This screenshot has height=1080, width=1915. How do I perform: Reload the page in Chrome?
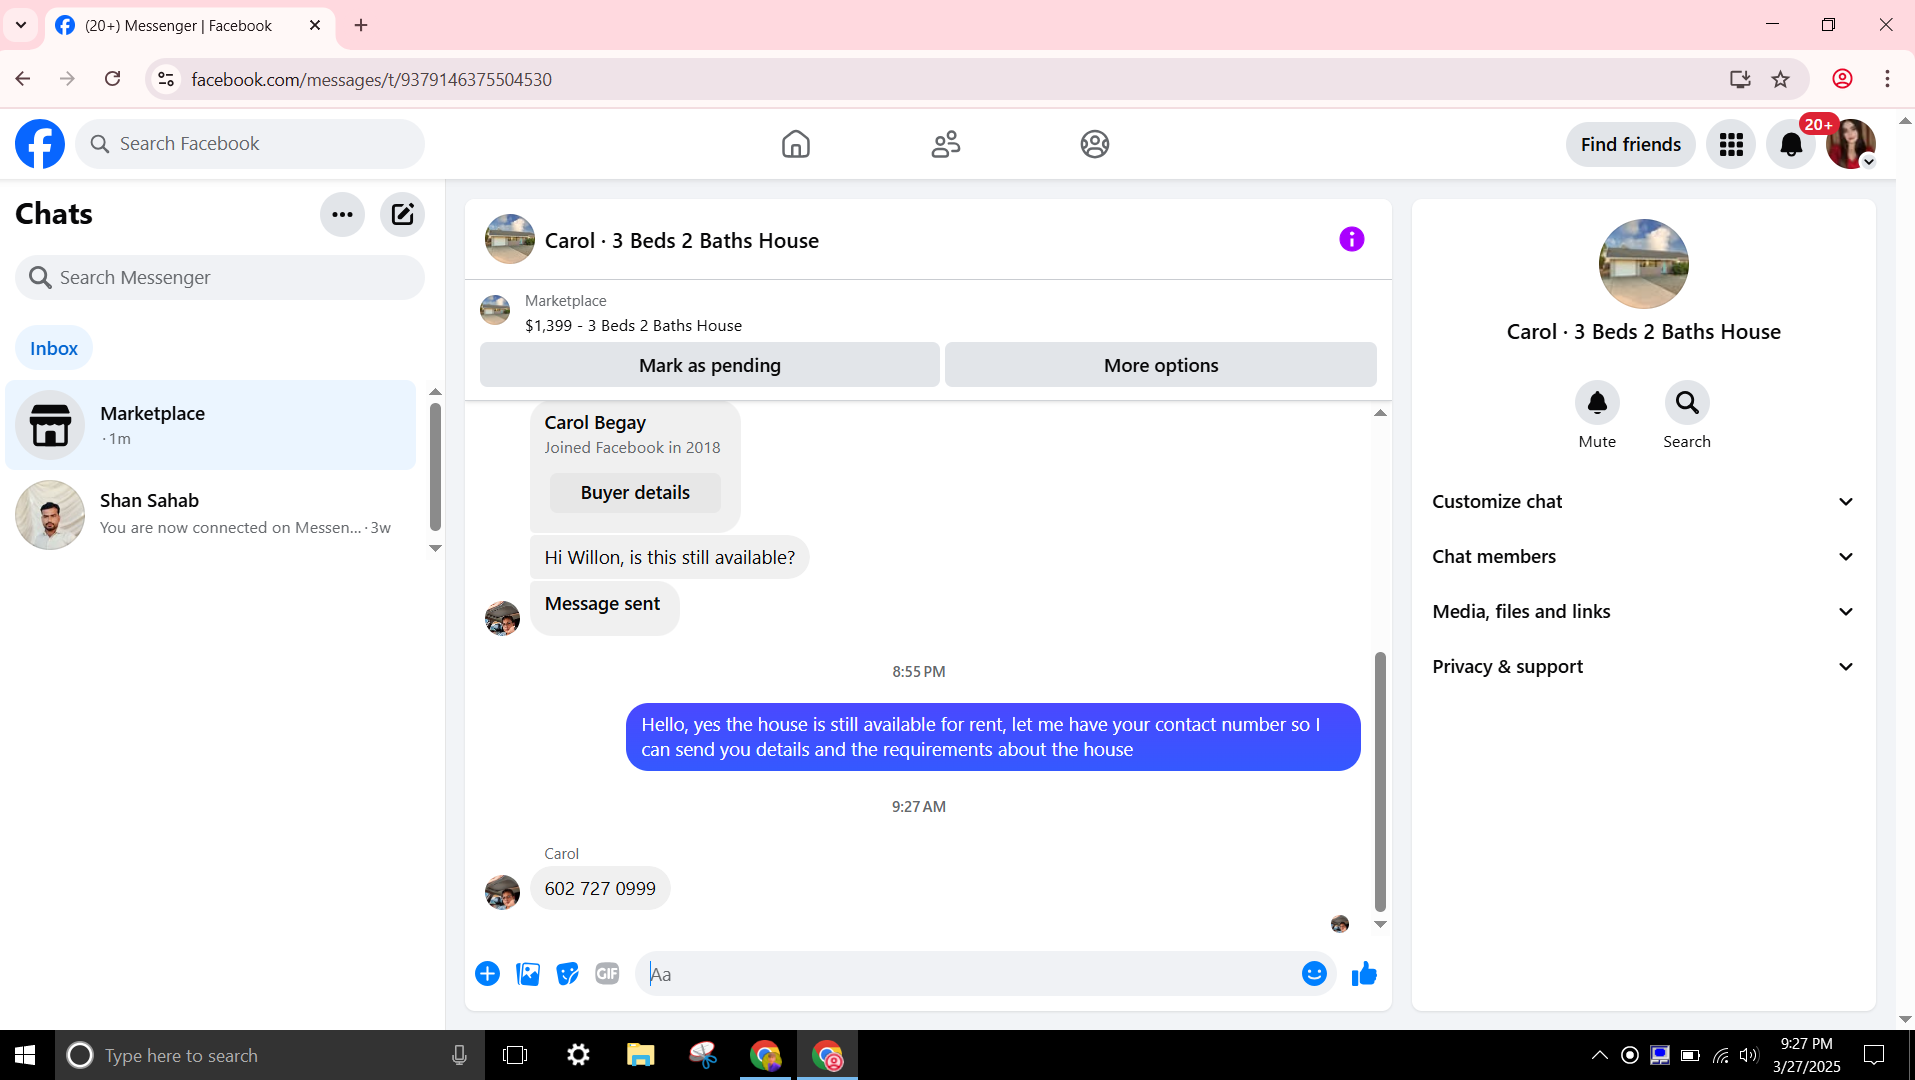point(112,79)
